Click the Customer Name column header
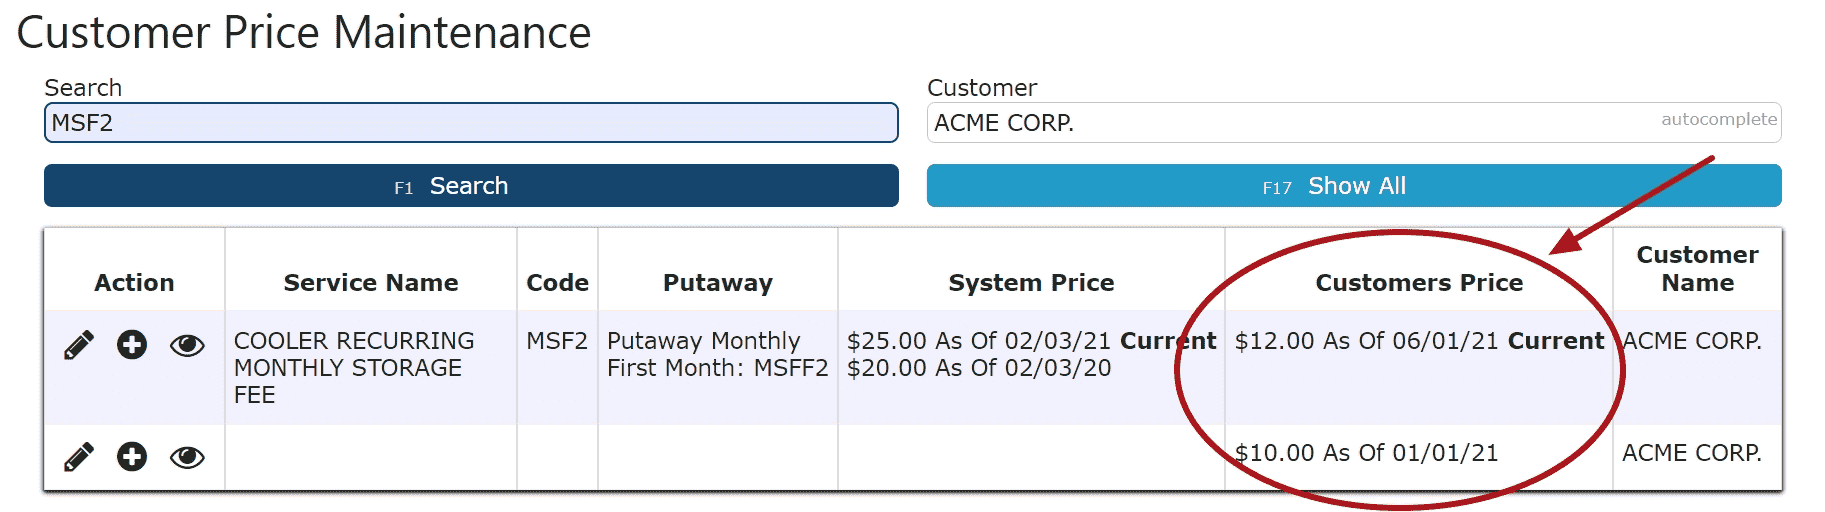The height and width of the screenshot is (512, 1825). click(1697, 269)
